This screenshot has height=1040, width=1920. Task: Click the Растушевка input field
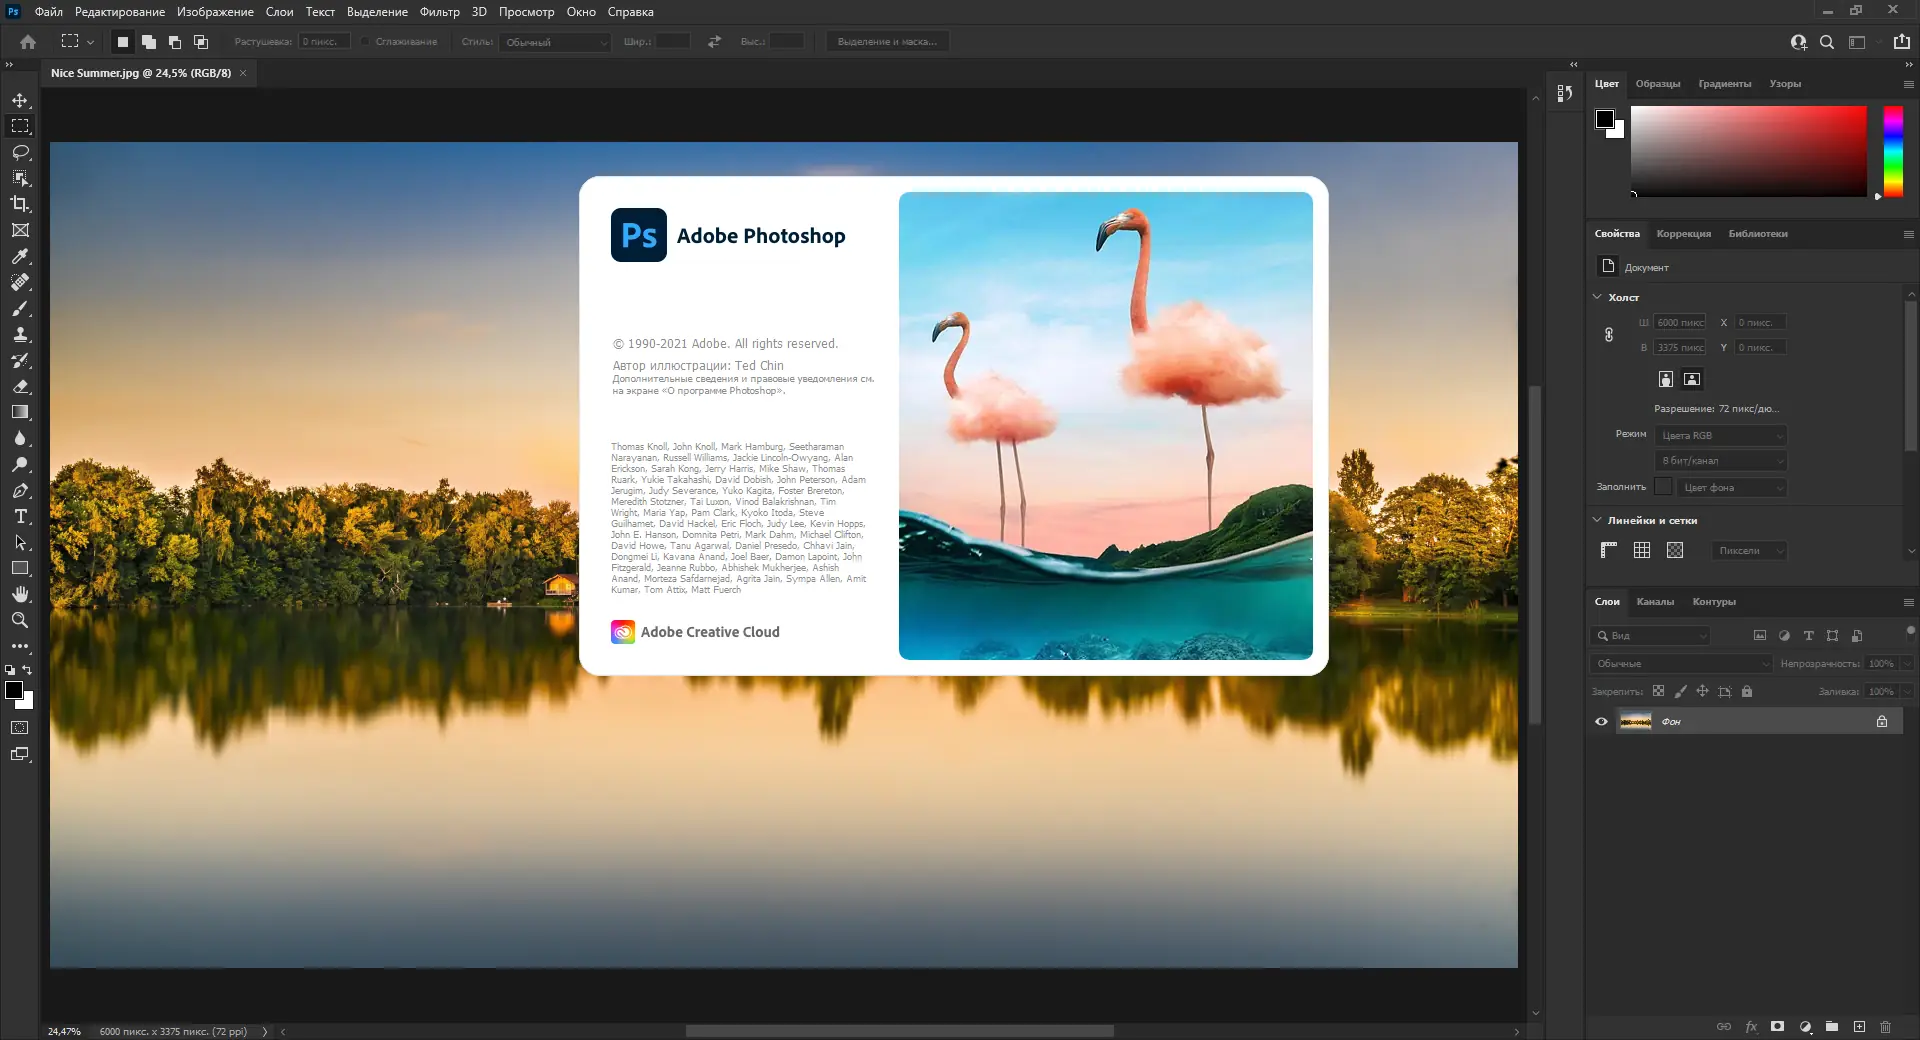click(324, 42)
